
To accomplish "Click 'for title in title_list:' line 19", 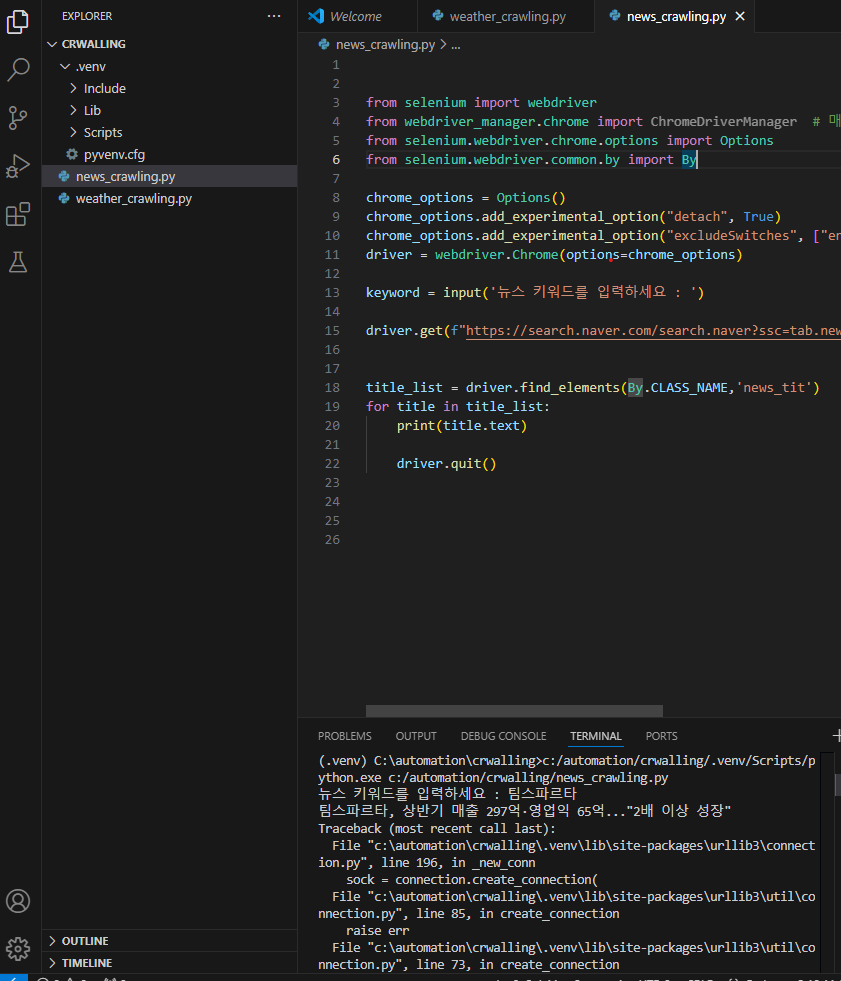I will 457,407.
